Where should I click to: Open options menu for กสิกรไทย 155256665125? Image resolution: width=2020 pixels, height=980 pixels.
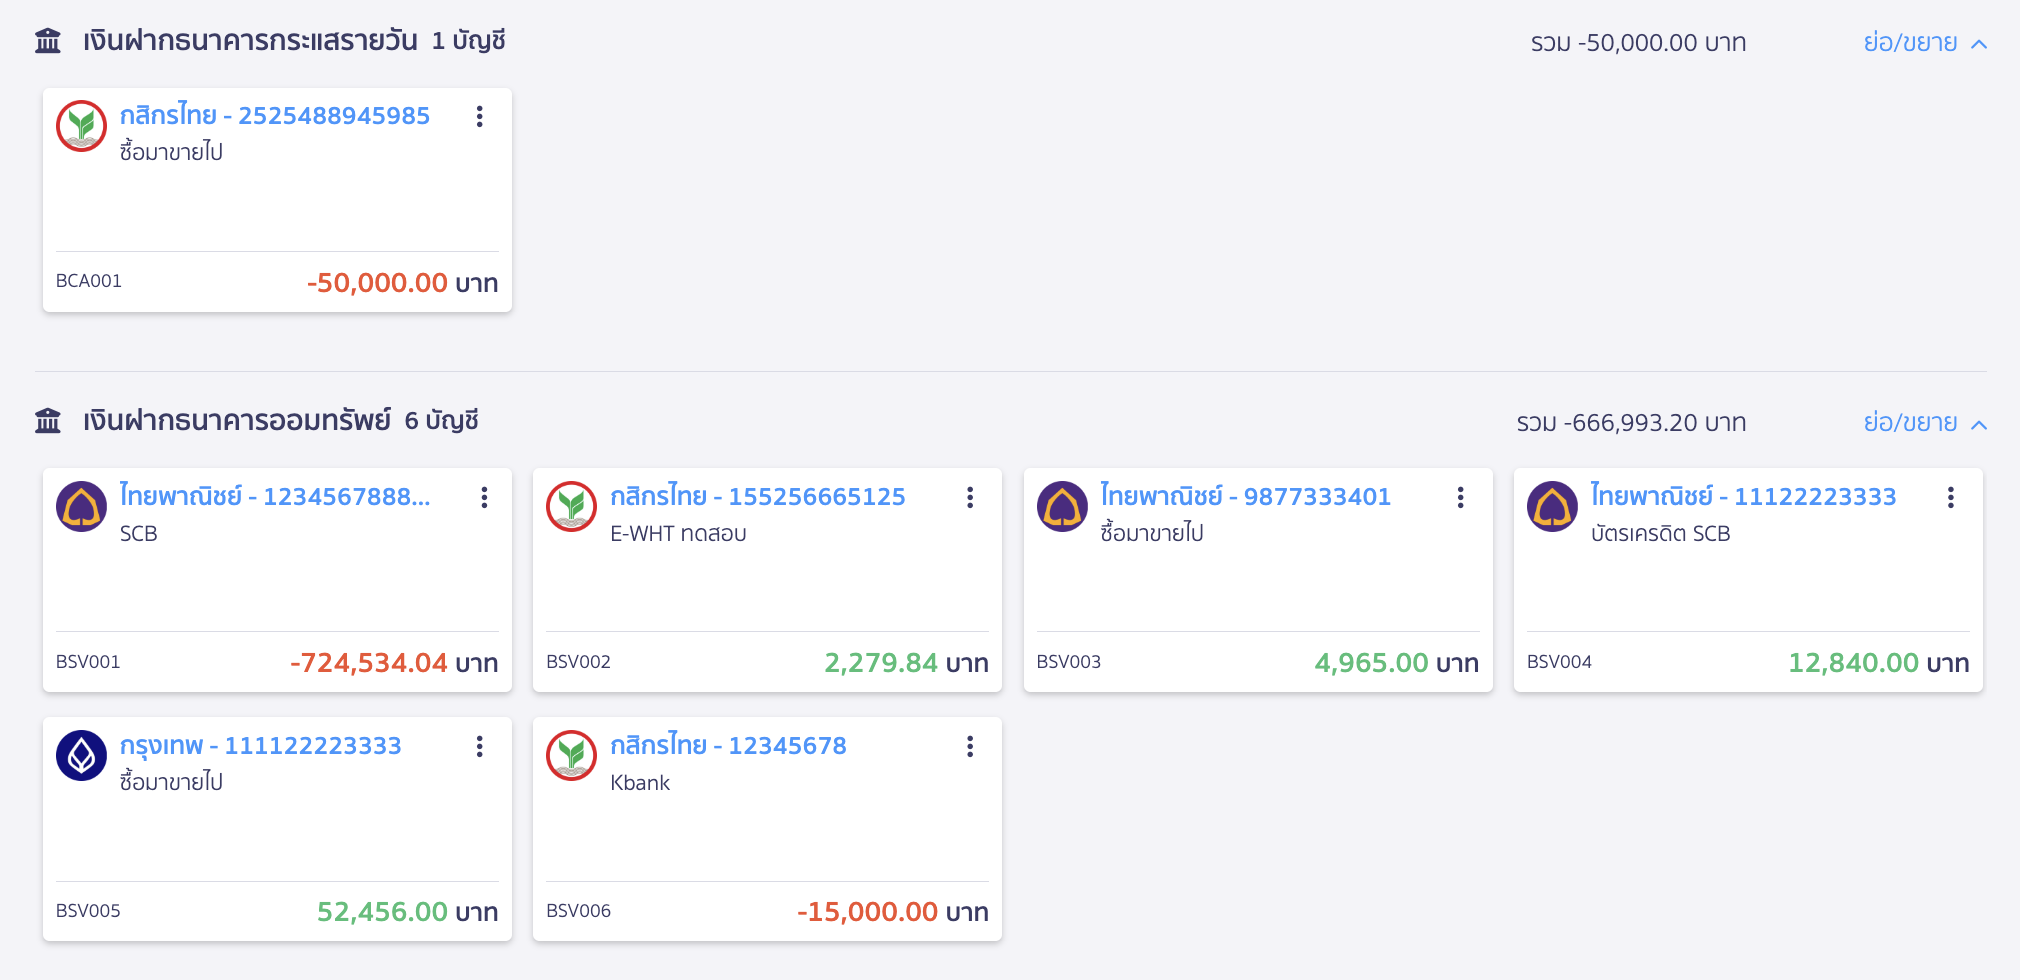coord(970,498)
